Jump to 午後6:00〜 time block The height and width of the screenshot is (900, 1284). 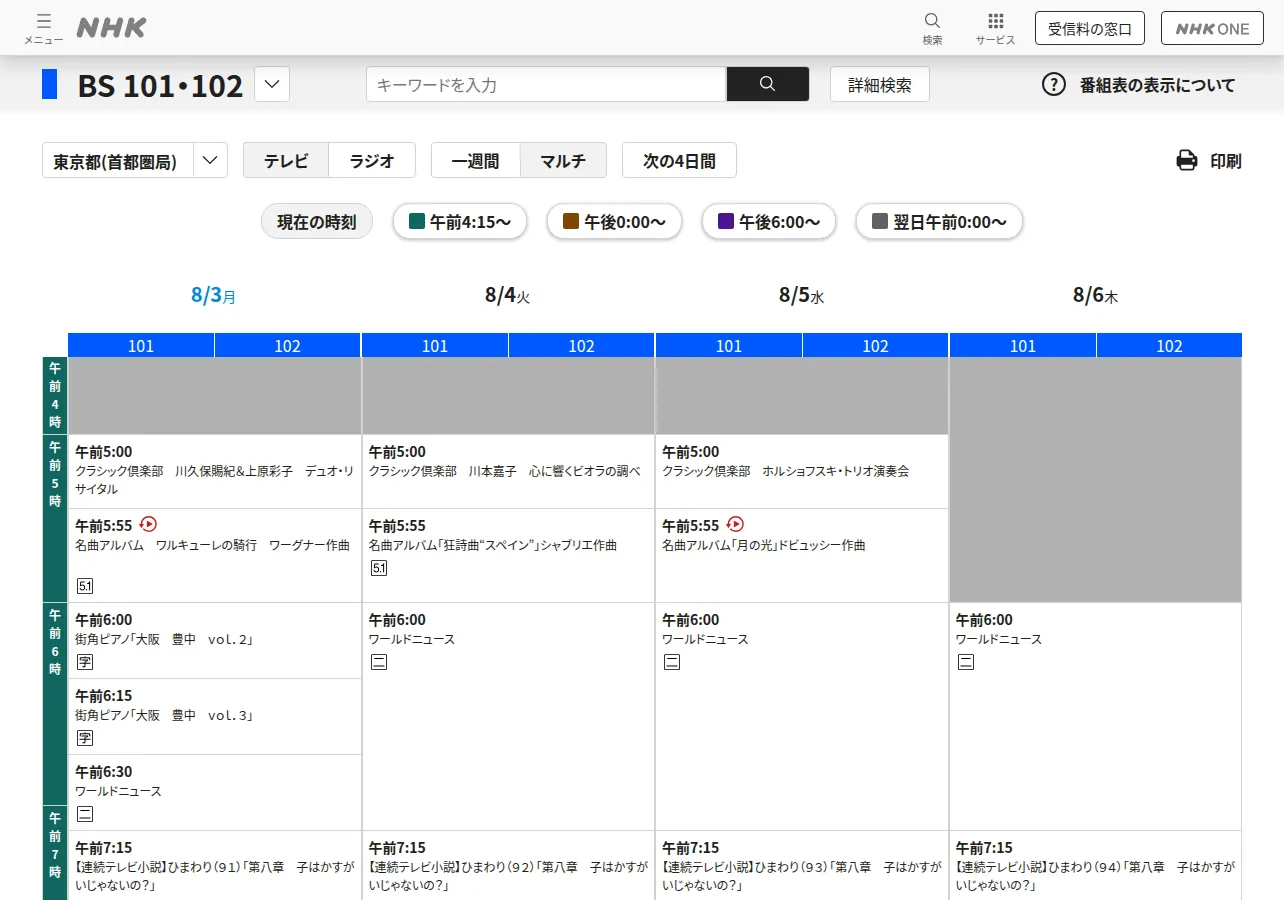pos(769,222)
